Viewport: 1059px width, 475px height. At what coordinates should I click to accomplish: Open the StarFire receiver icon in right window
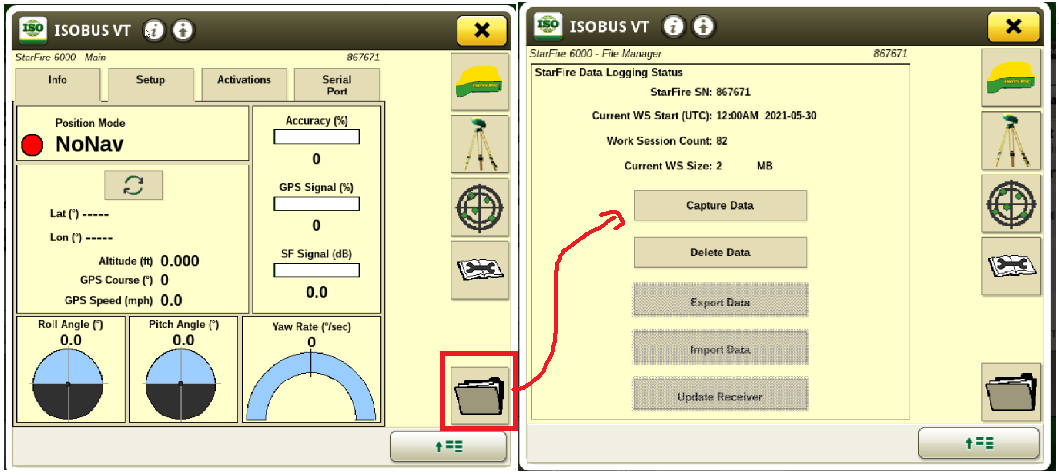[1010, 78]
